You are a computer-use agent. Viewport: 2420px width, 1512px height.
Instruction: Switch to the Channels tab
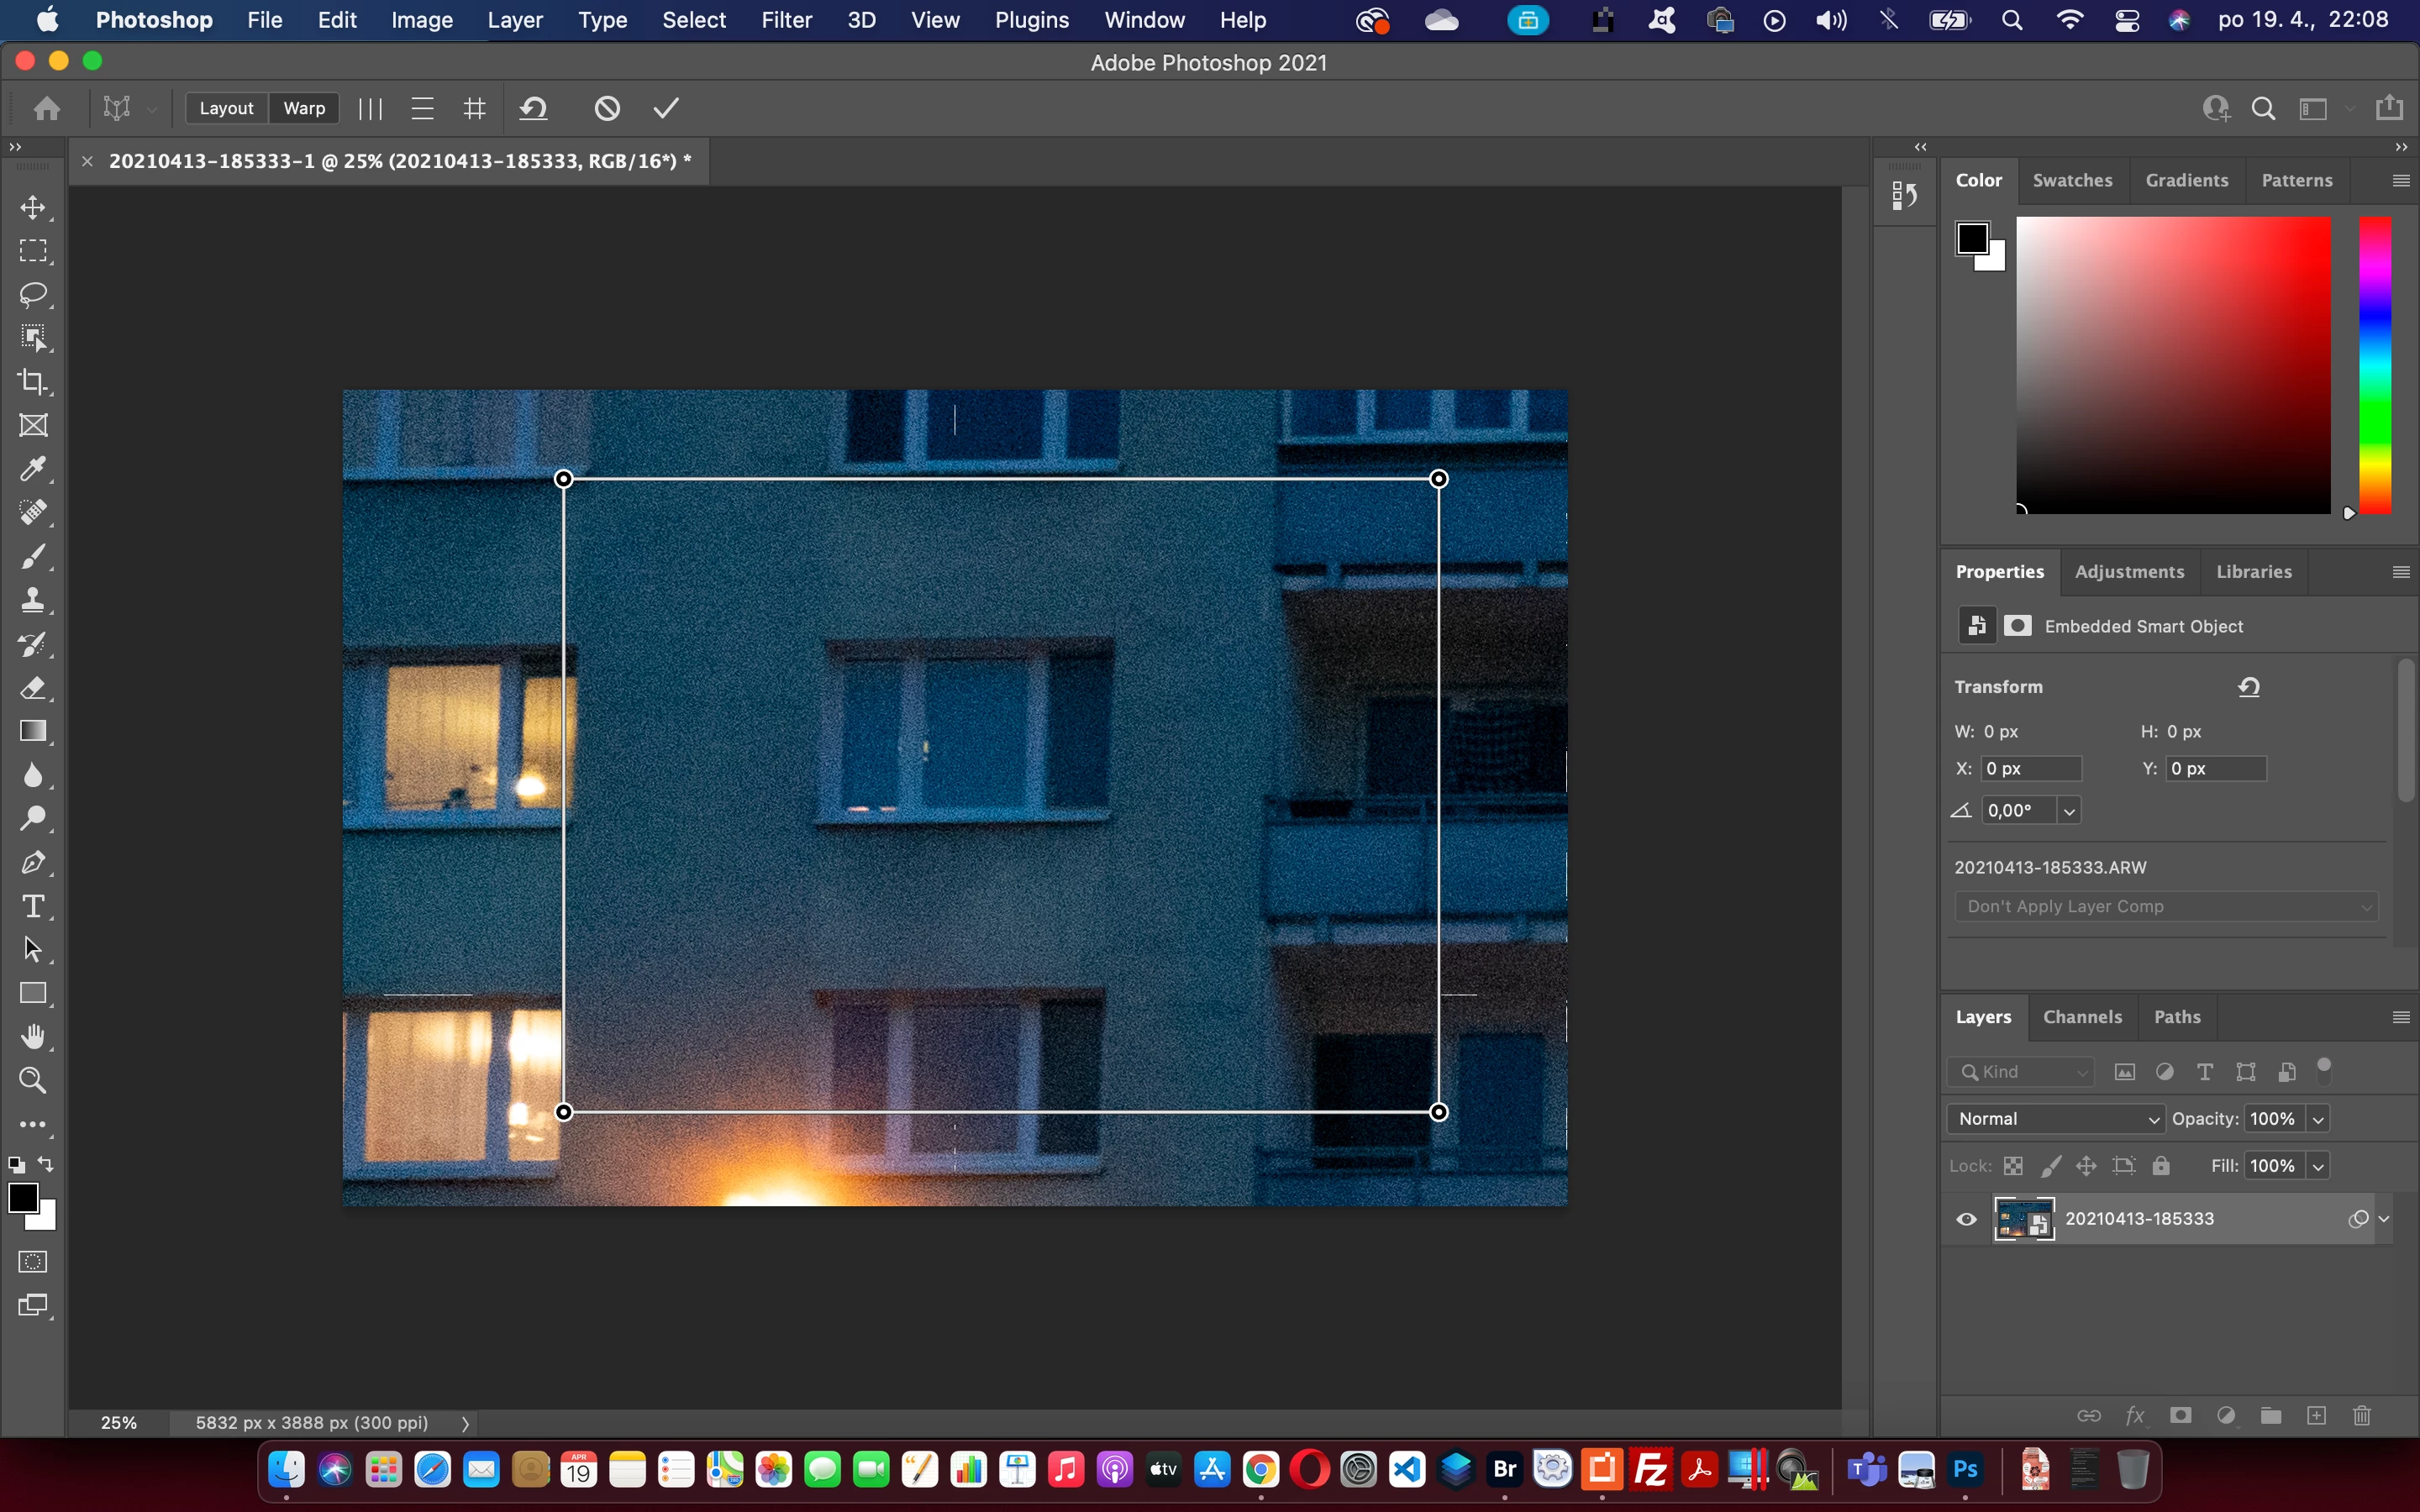2082,1017
